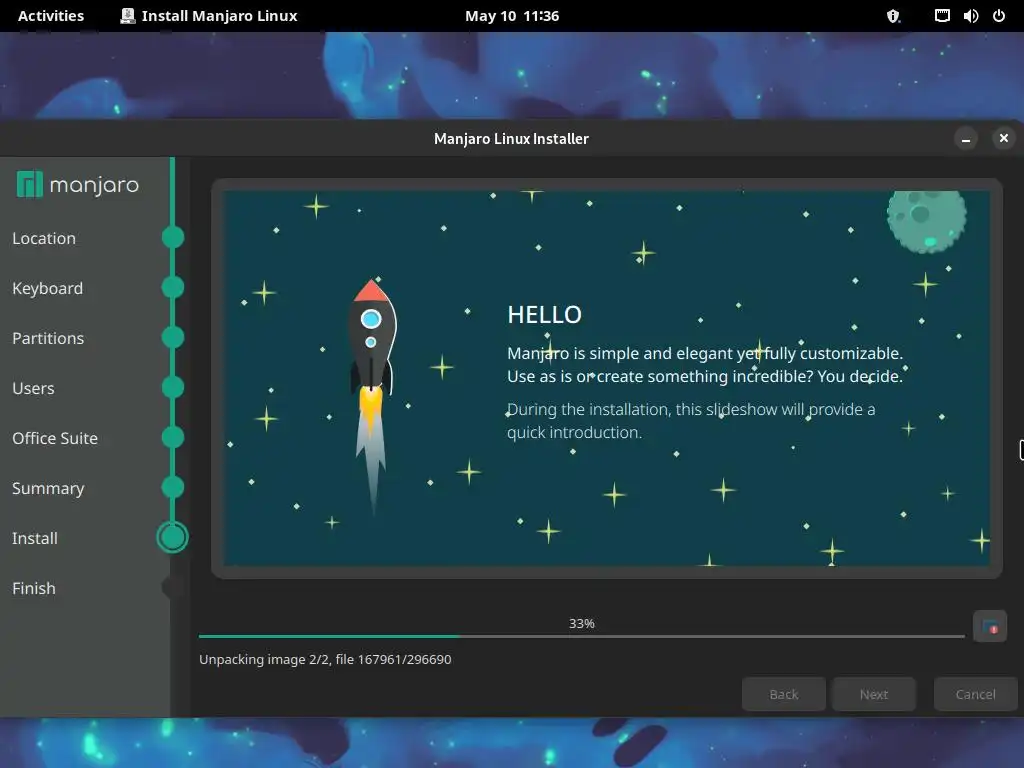Viewport: 1024px width, 768px height.
Task: Close the Manjaro Linux Installer window
Action: point(1004,138)
